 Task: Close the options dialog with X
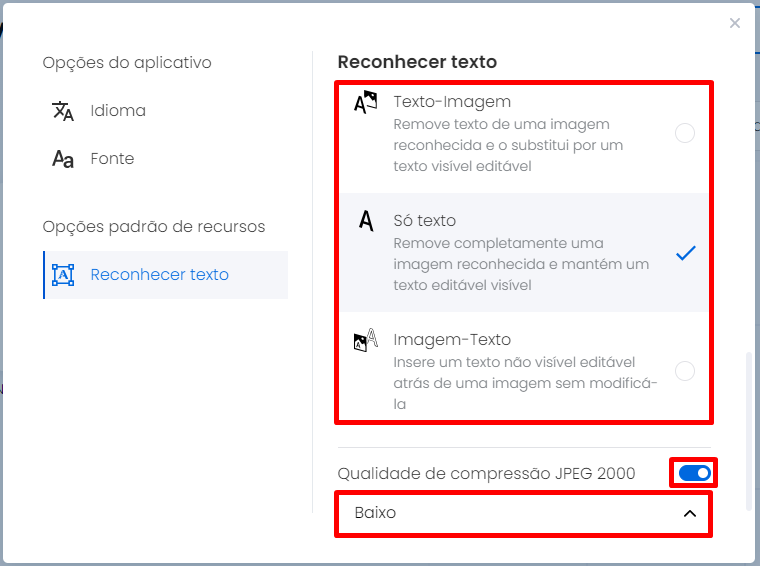coord(735,23)
